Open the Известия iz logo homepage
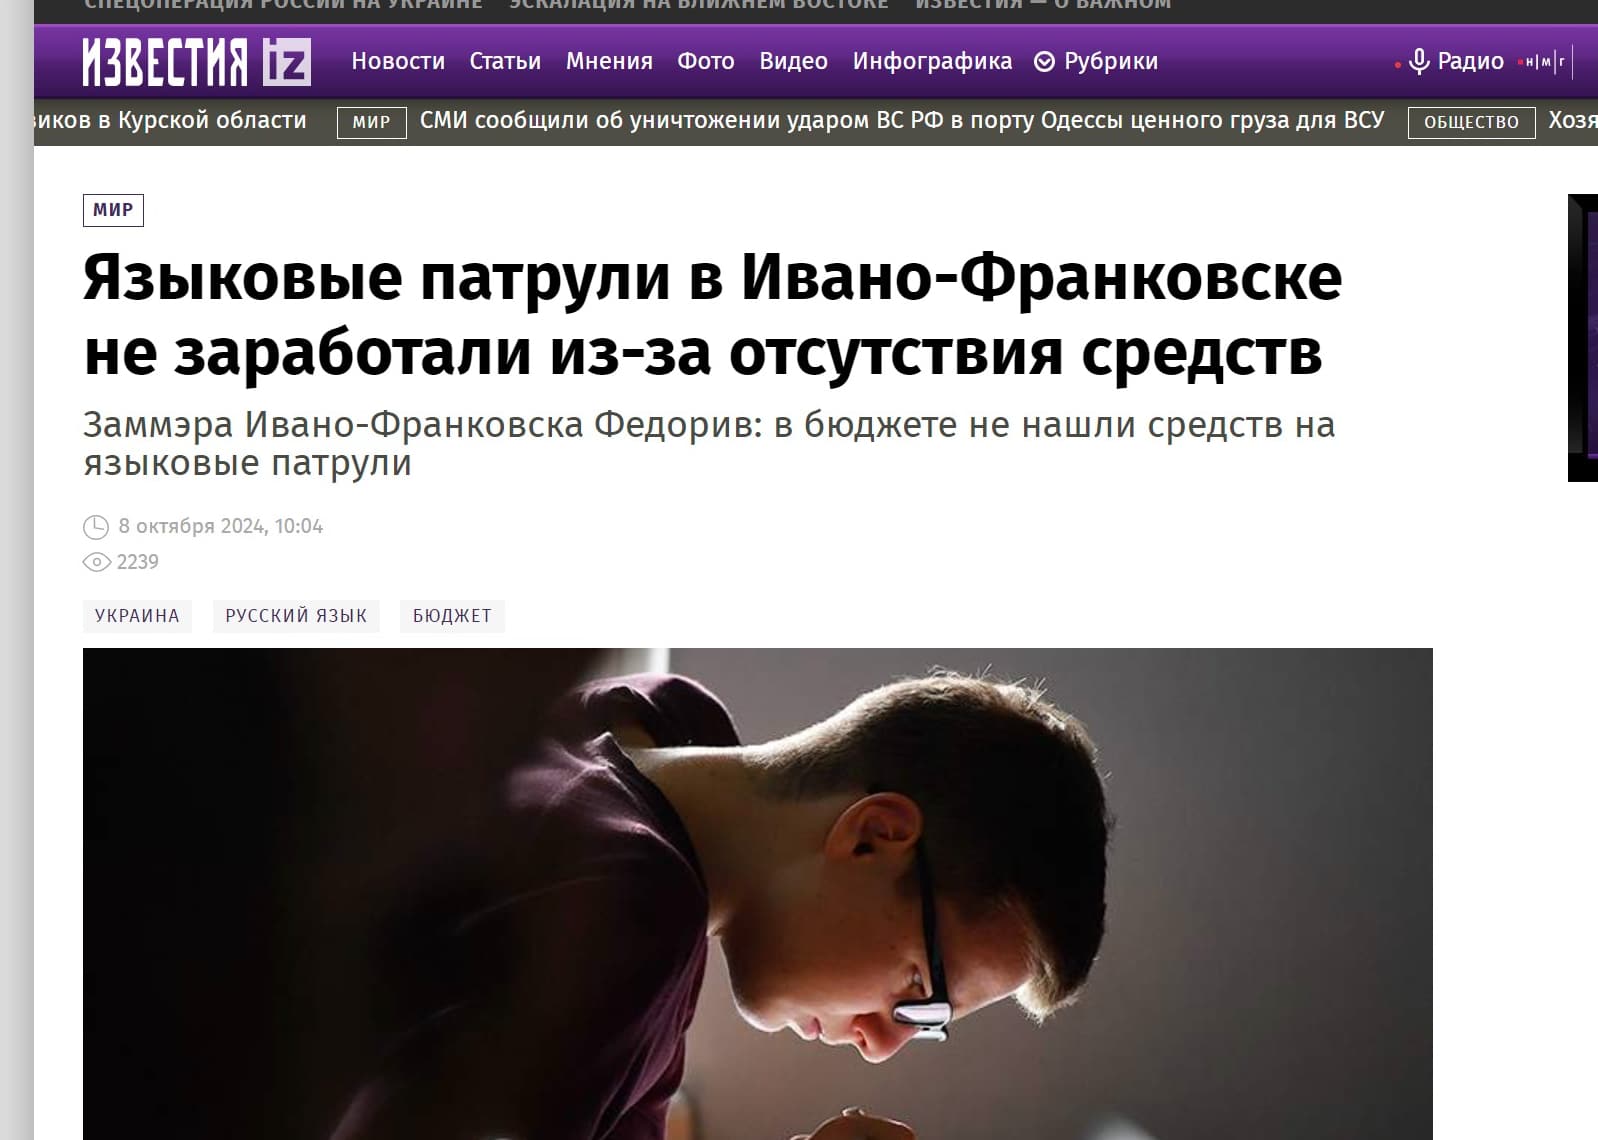 196,62
